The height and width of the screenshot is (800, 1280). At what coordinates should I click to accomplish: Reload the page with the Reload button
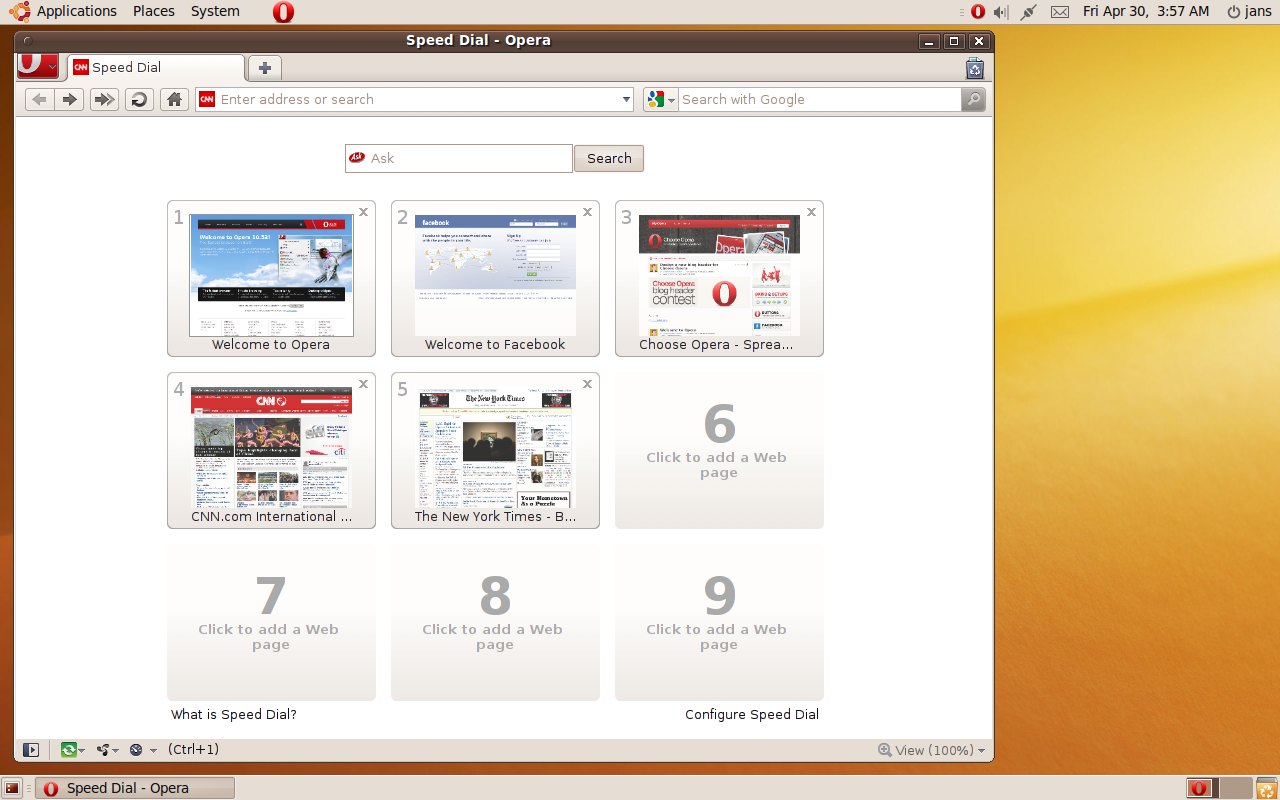coord(139,99)
